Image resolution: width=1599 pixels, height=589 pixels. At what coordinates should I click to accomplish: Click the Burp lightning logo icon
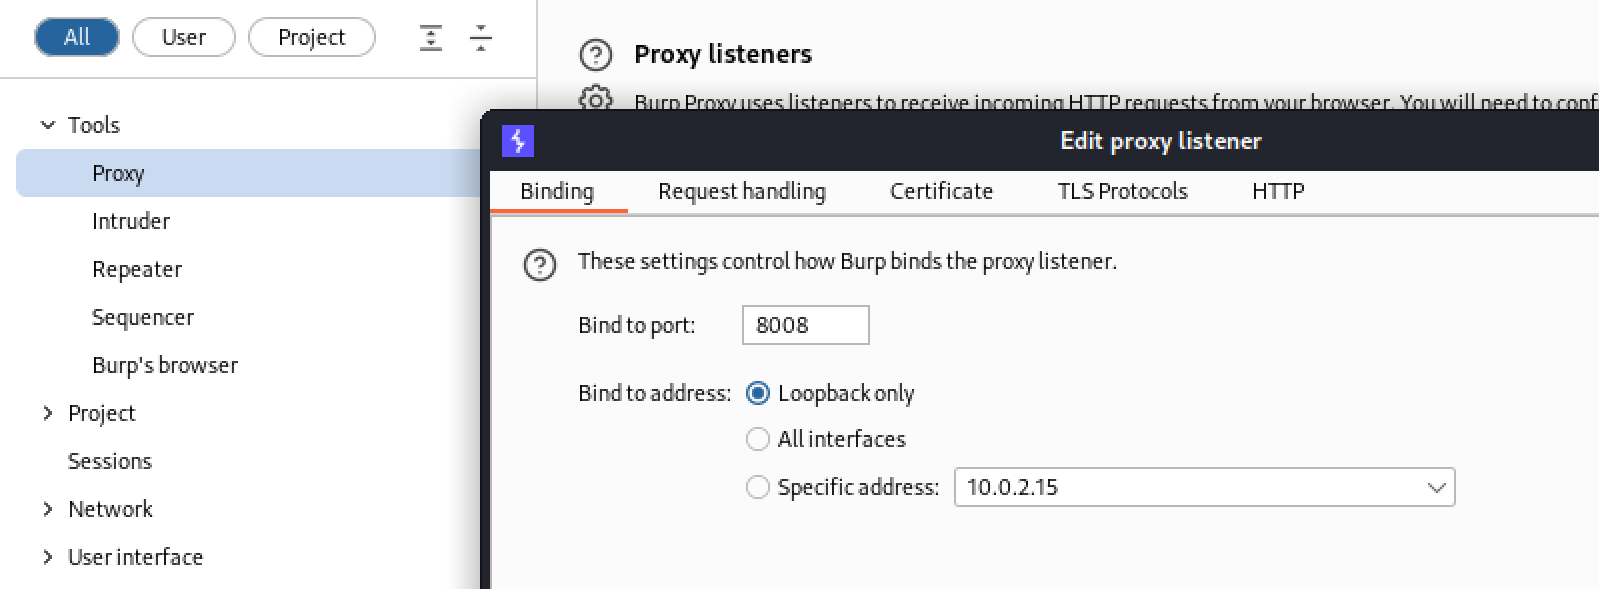(x=518, y=141)
